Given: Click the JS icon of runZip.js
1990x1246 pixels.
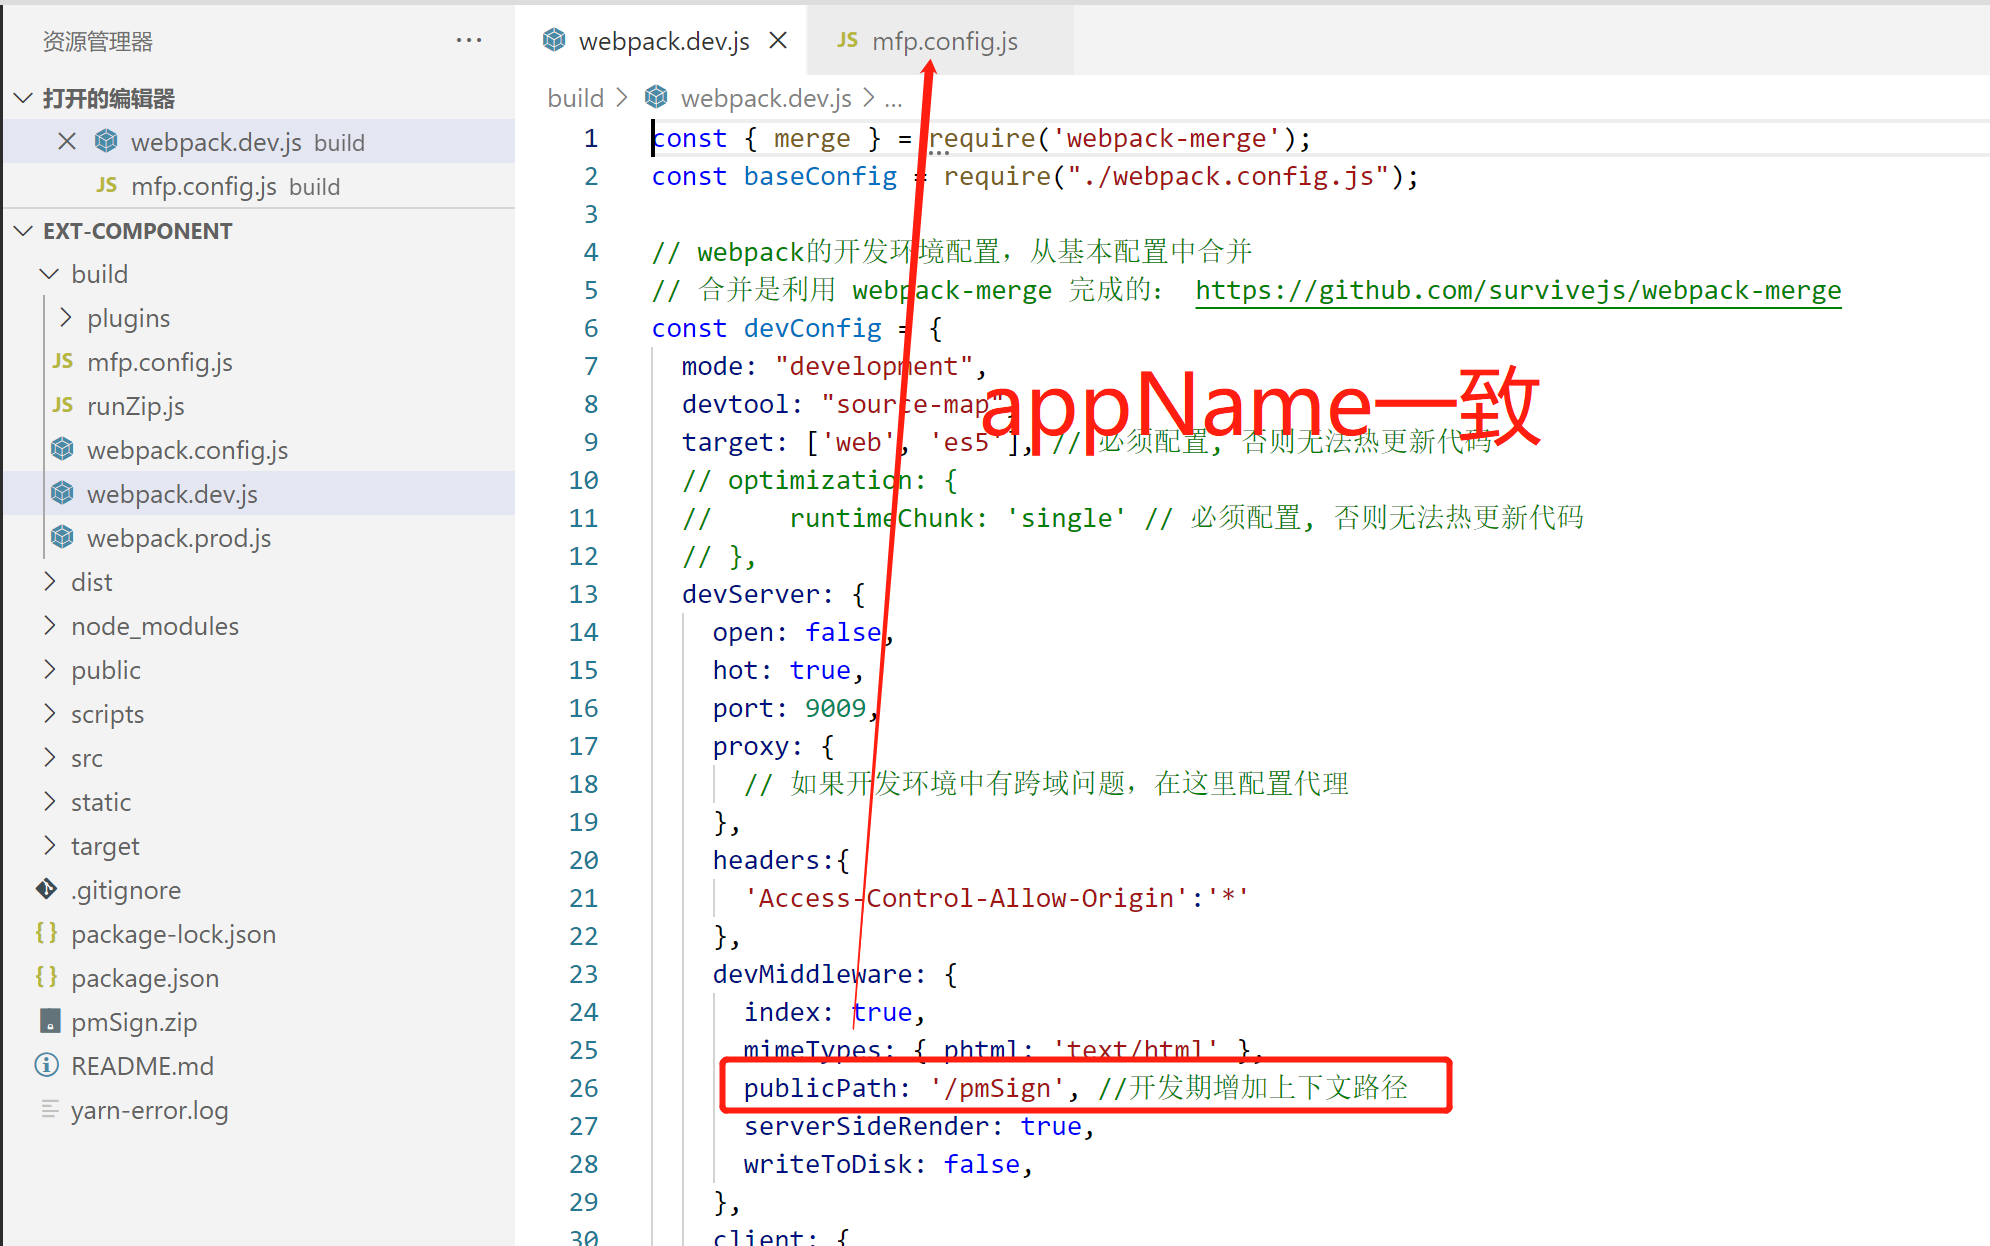Looking at the screenshot, I should [x=63, y=406].
